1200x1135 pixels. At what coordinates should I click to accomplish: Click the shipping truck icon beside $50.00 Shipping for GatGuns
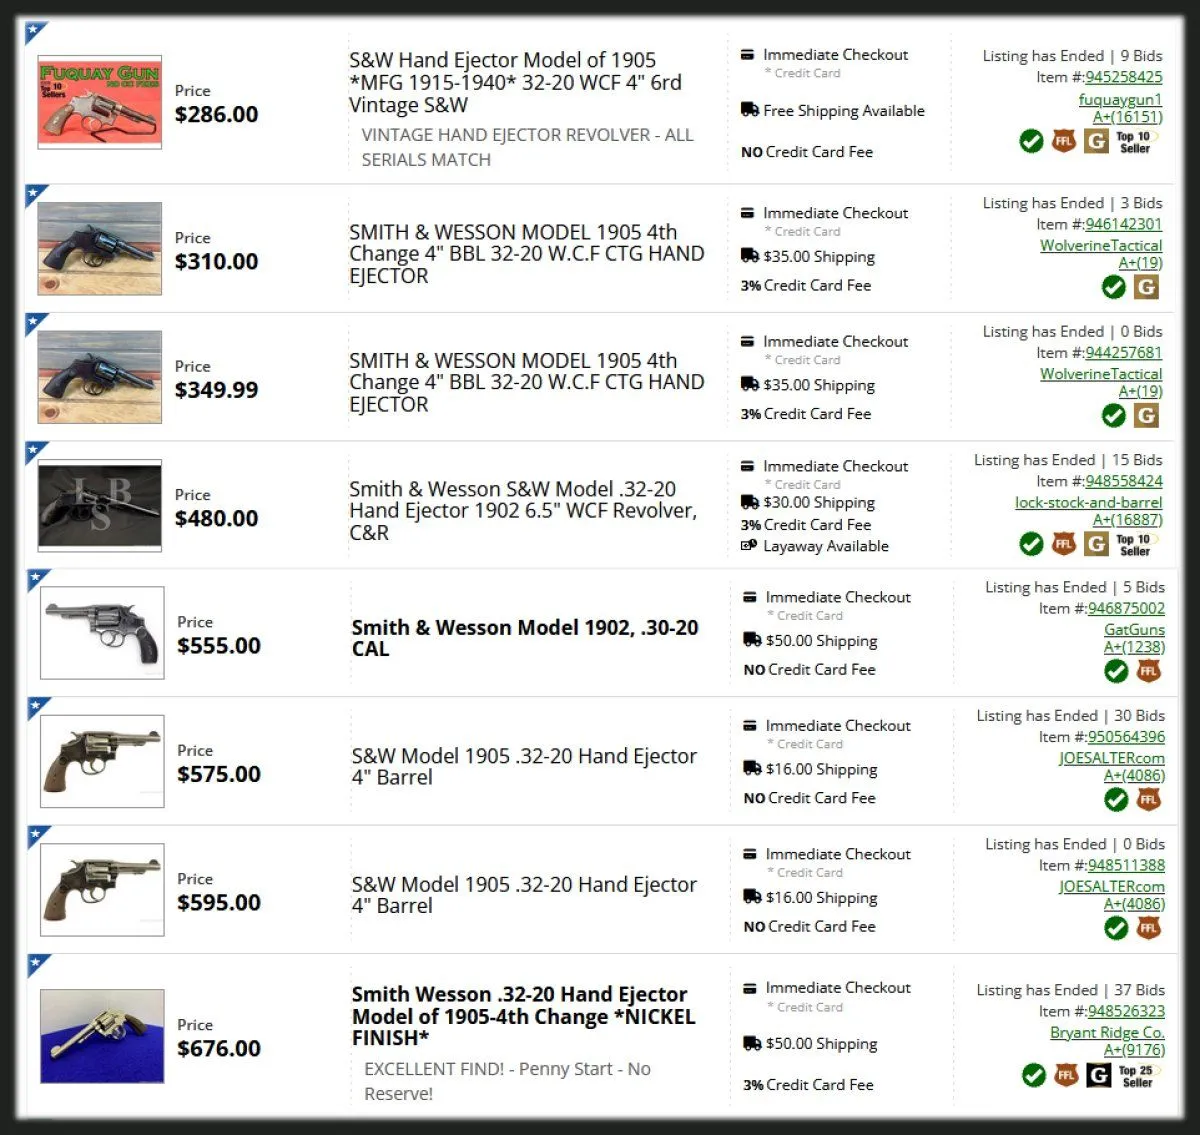pos(752,640)
